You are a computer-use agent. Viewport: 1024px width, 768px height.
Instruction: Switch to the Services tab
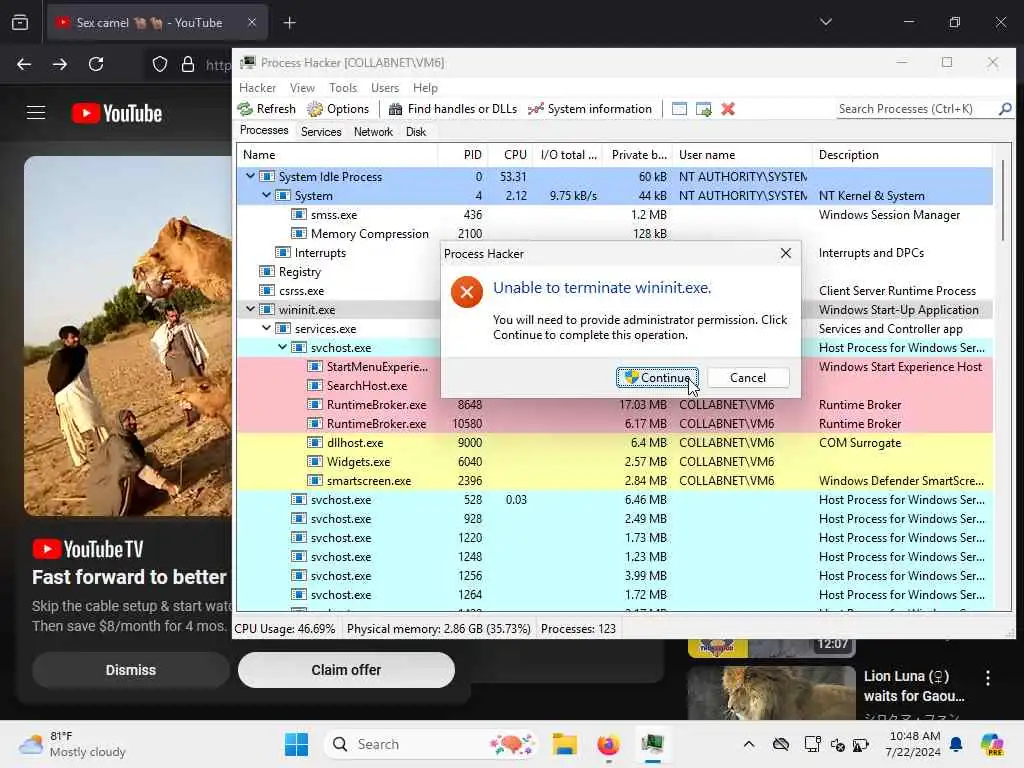click(x=321, y=131)
